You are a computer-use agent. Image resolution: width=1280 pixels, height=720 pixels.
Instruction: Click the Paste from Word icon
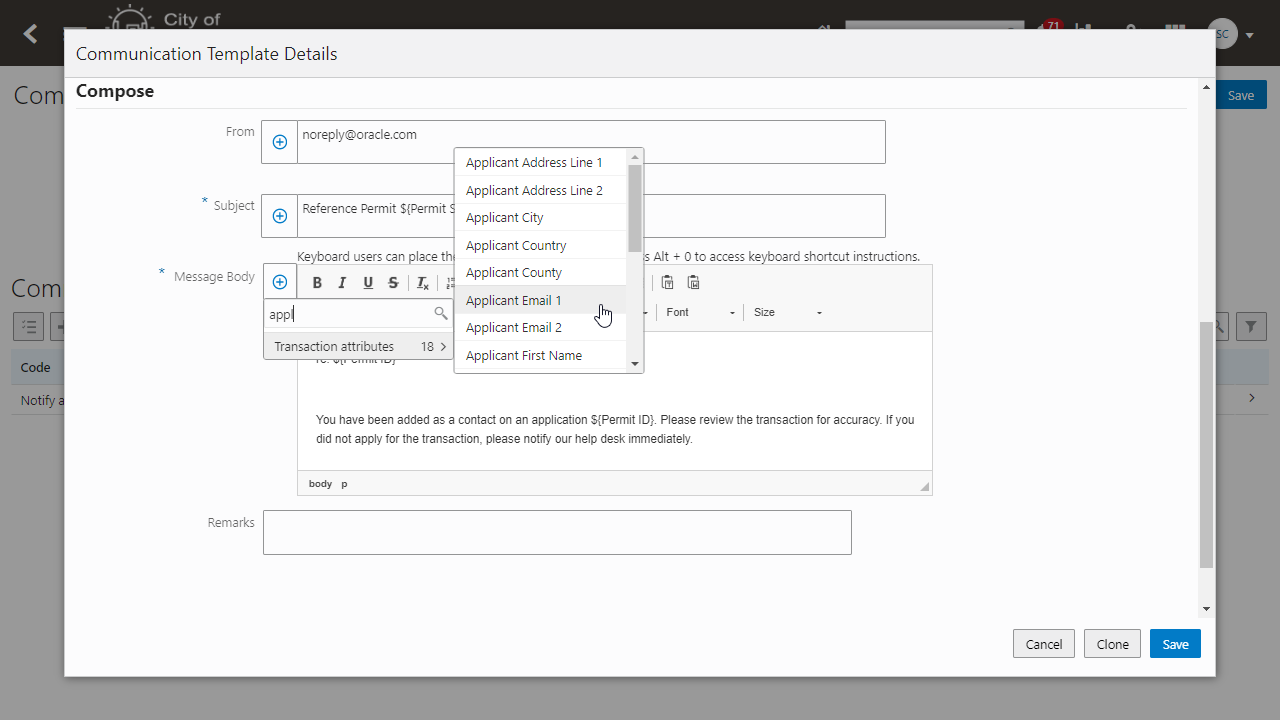point(694,283)
